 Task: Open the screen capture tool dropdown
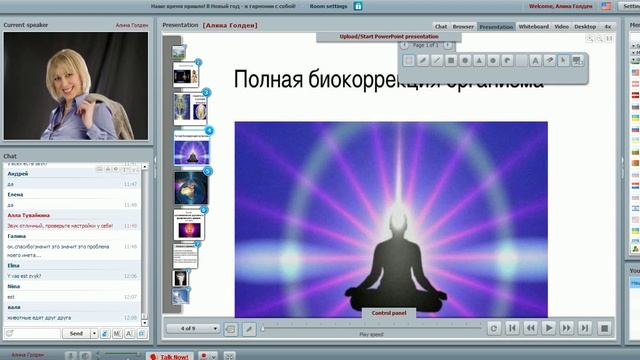point(577,61)
